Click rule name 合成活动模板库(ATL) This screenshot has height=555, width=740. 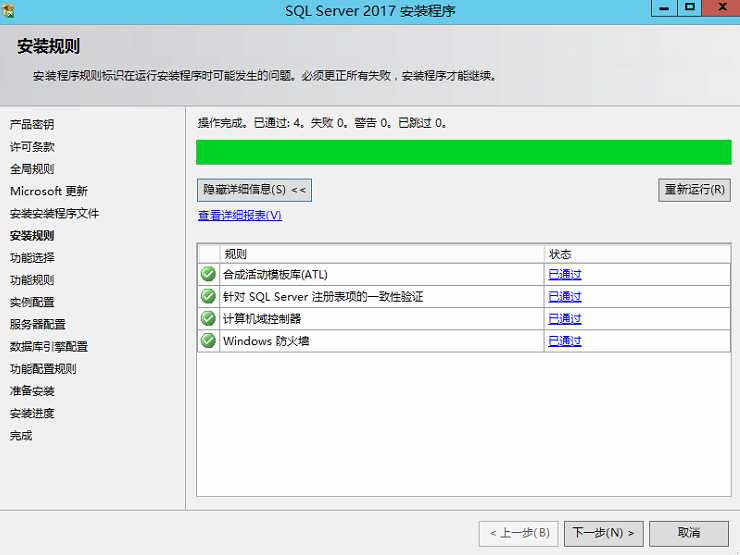(x=275, y=275)
